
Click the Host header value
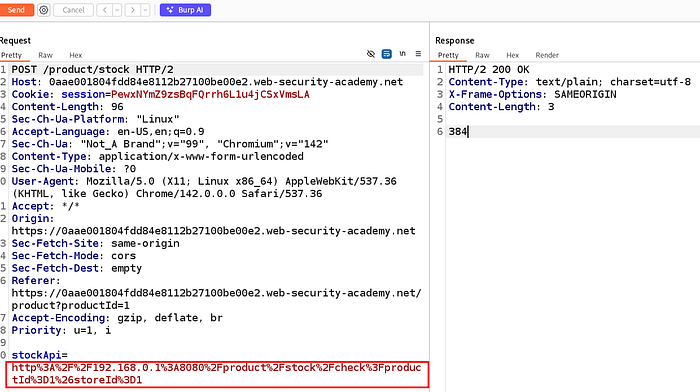coord(226,82)
